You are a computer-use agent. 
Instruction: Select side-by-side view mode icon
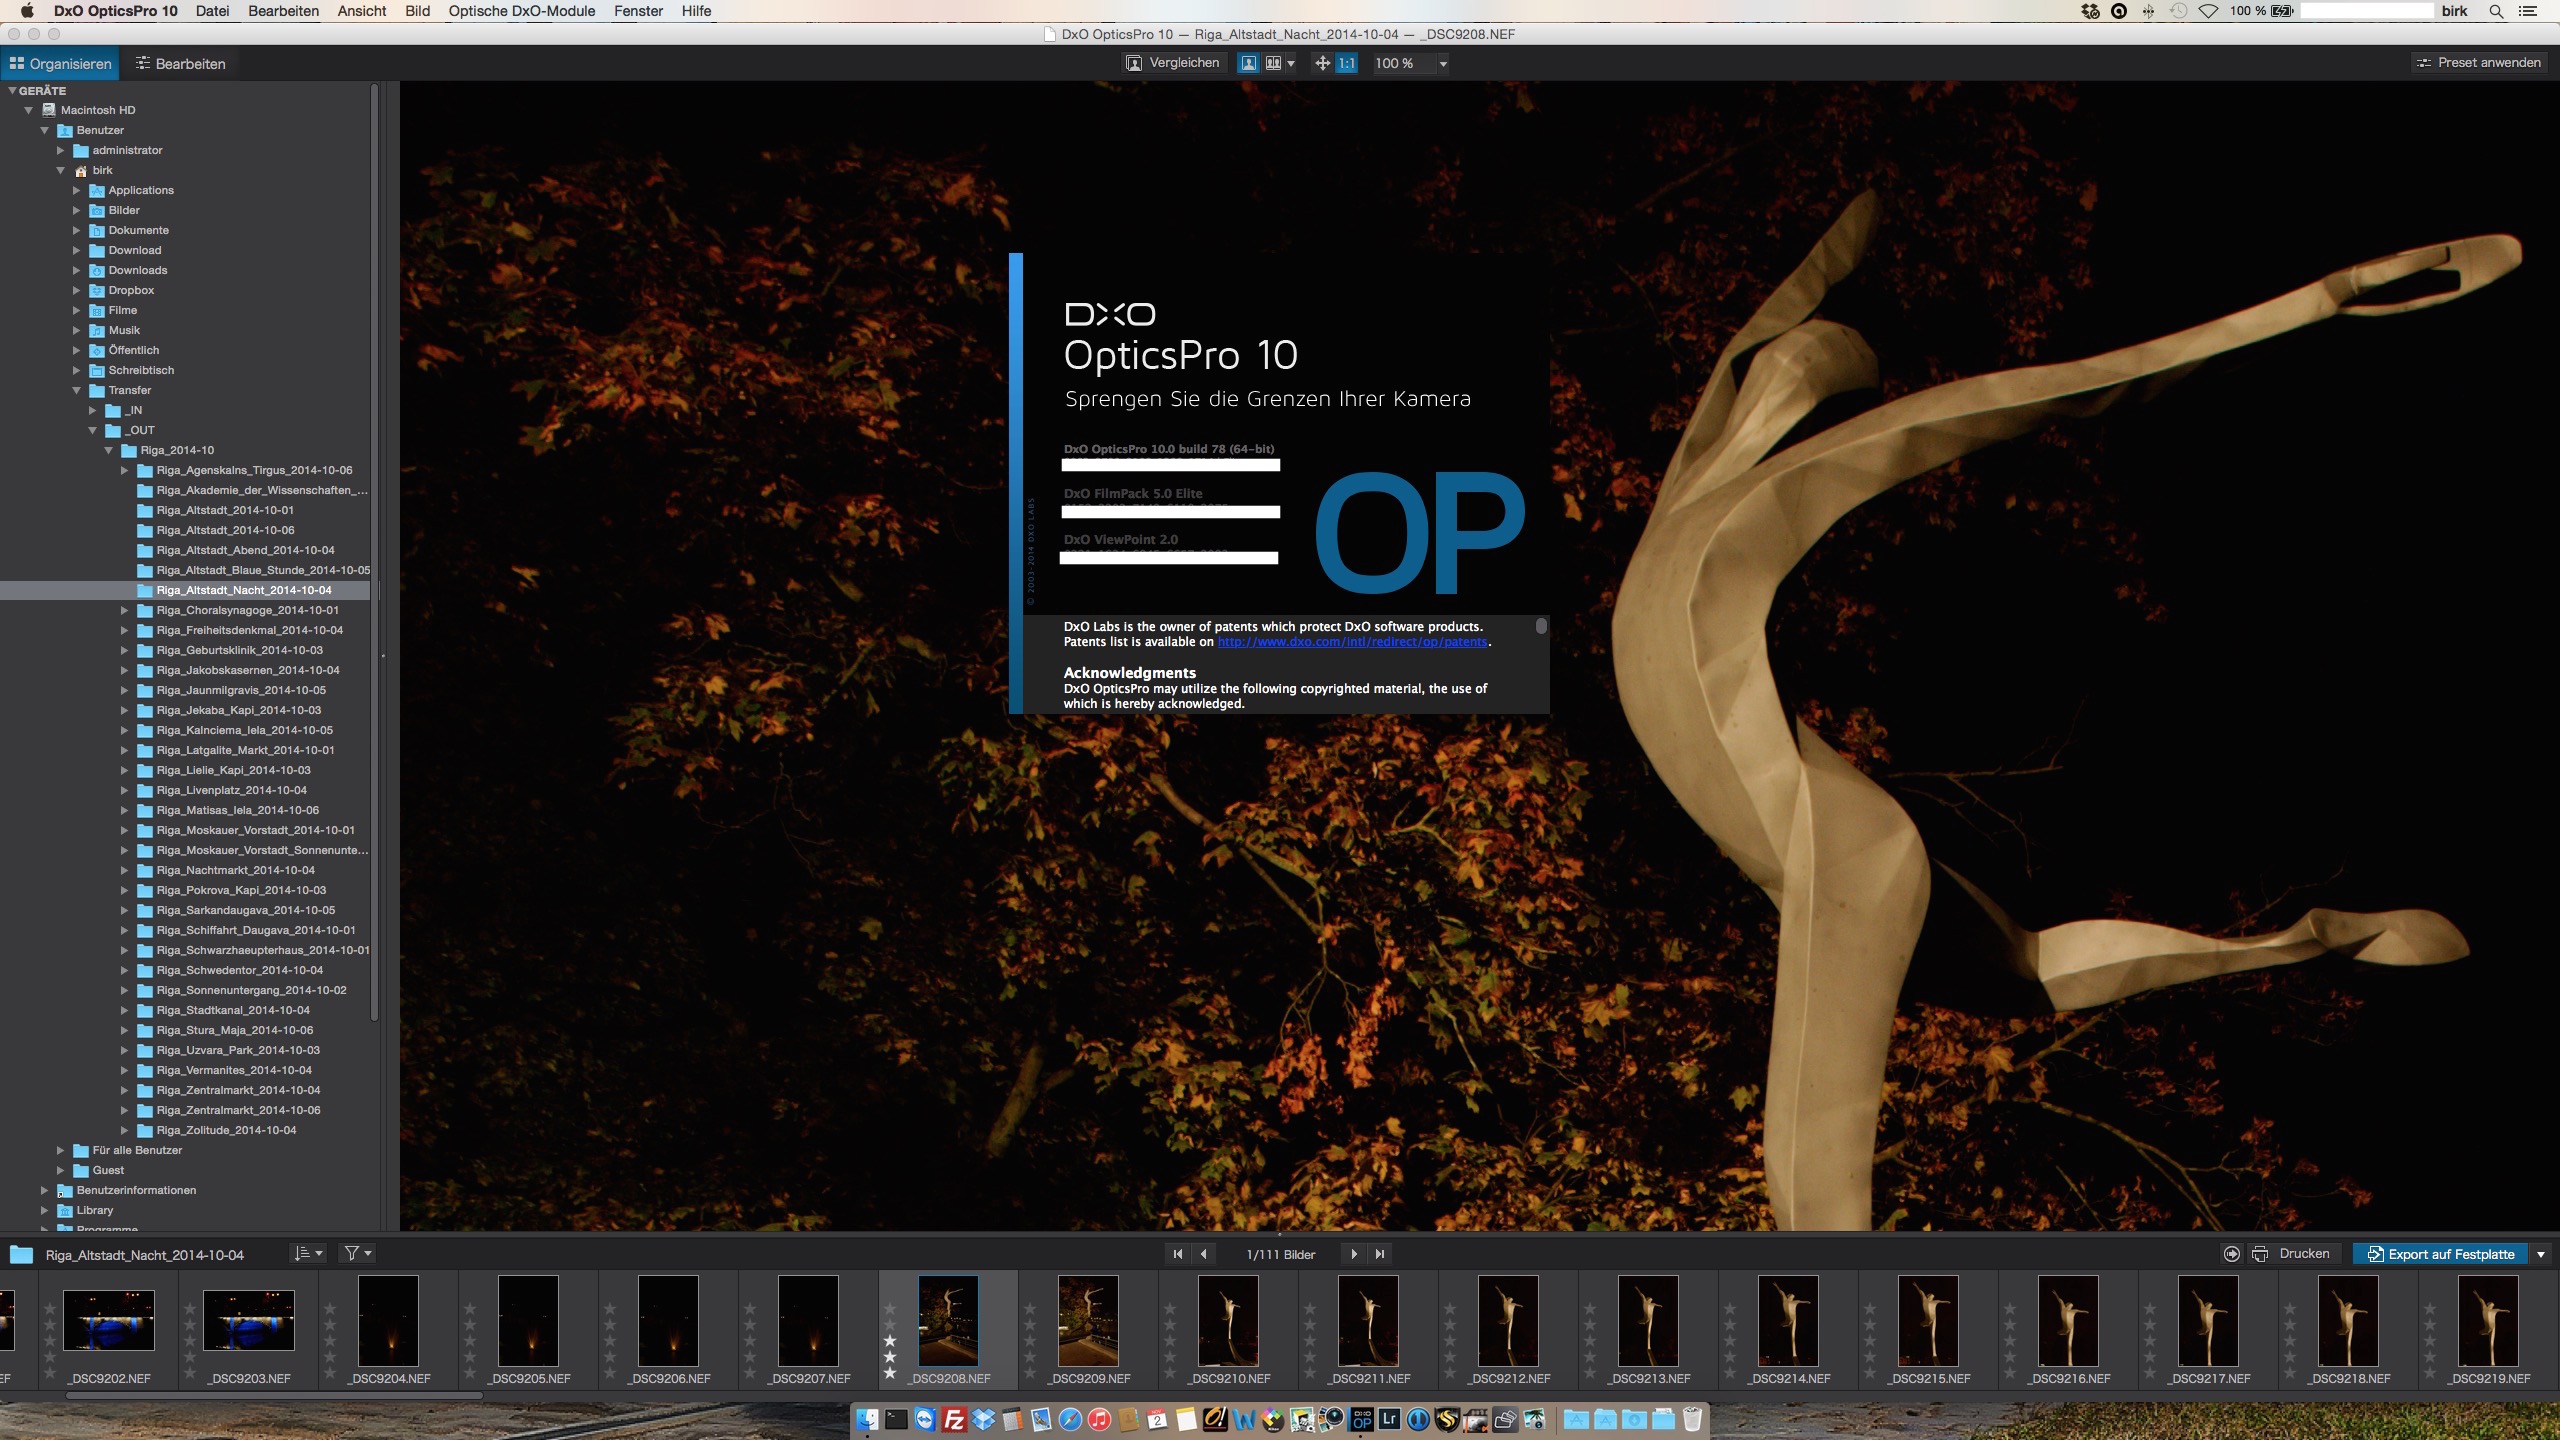pyautogui.click(x=1273, y=63)
